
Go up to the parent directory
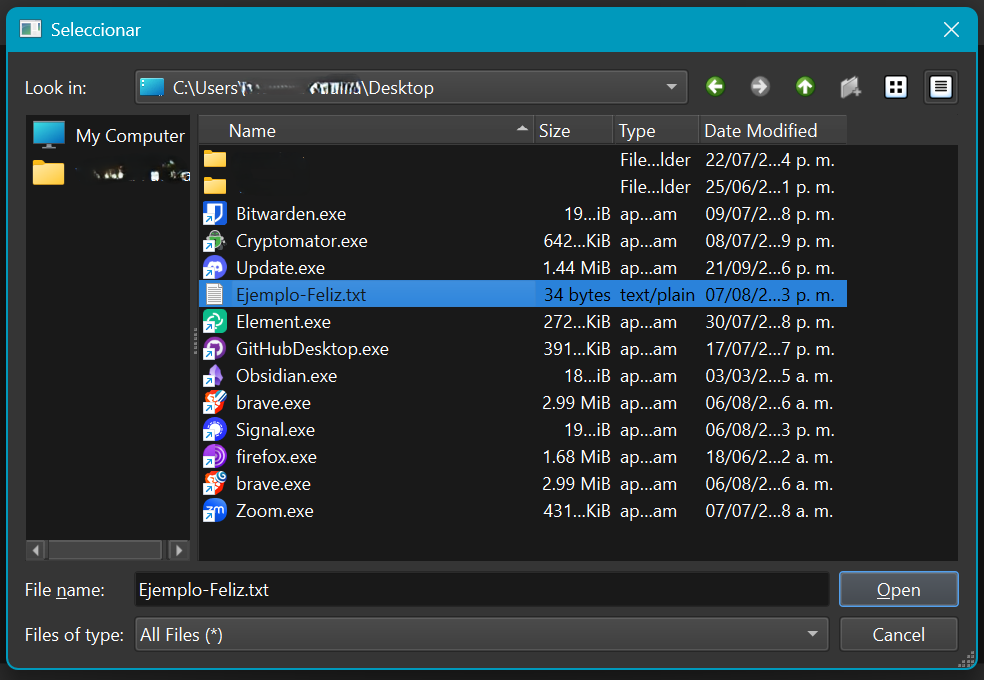805,87
